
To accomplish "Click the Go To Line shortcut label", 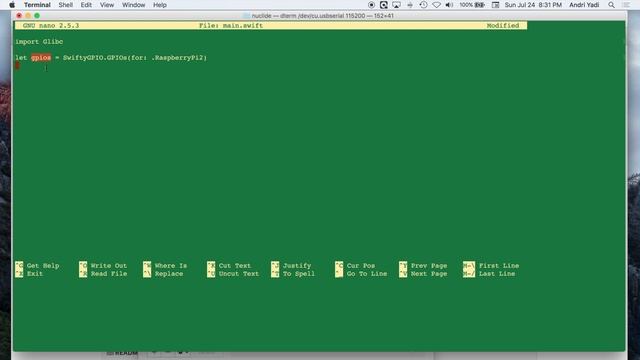I will pos(367,273).
